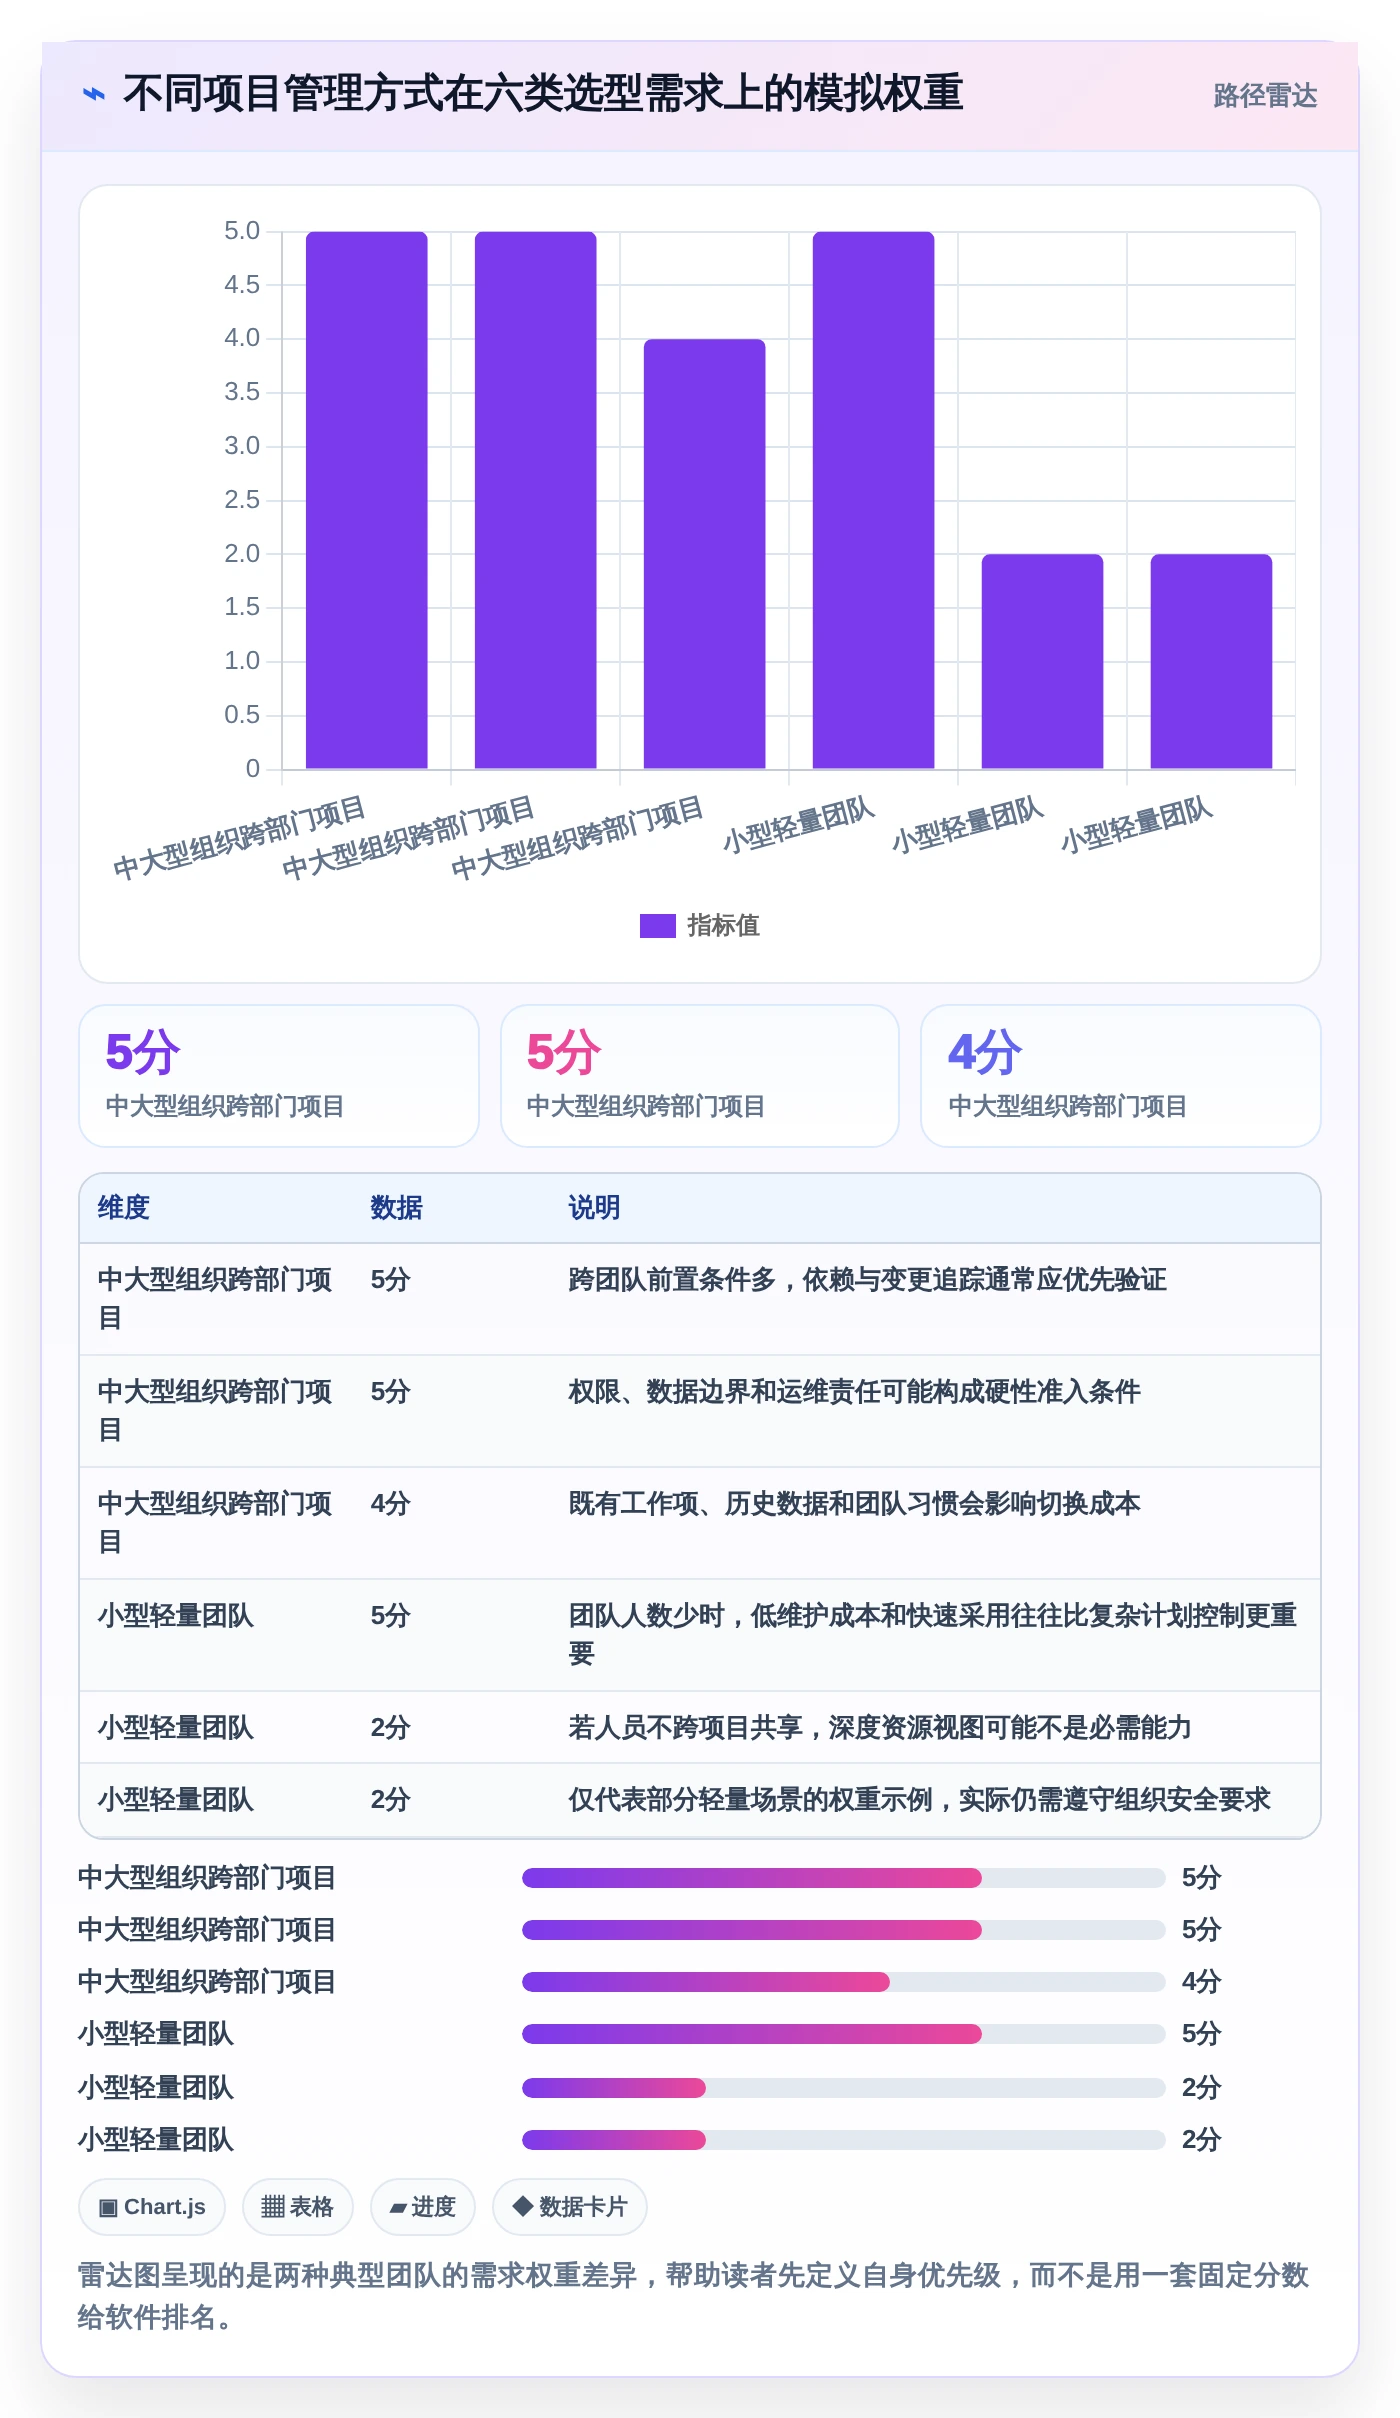Click the 5.0 y-axis tick label
Image resolution: width=1400 pixels, height=2418 pixels.
[x=242, y=231]
